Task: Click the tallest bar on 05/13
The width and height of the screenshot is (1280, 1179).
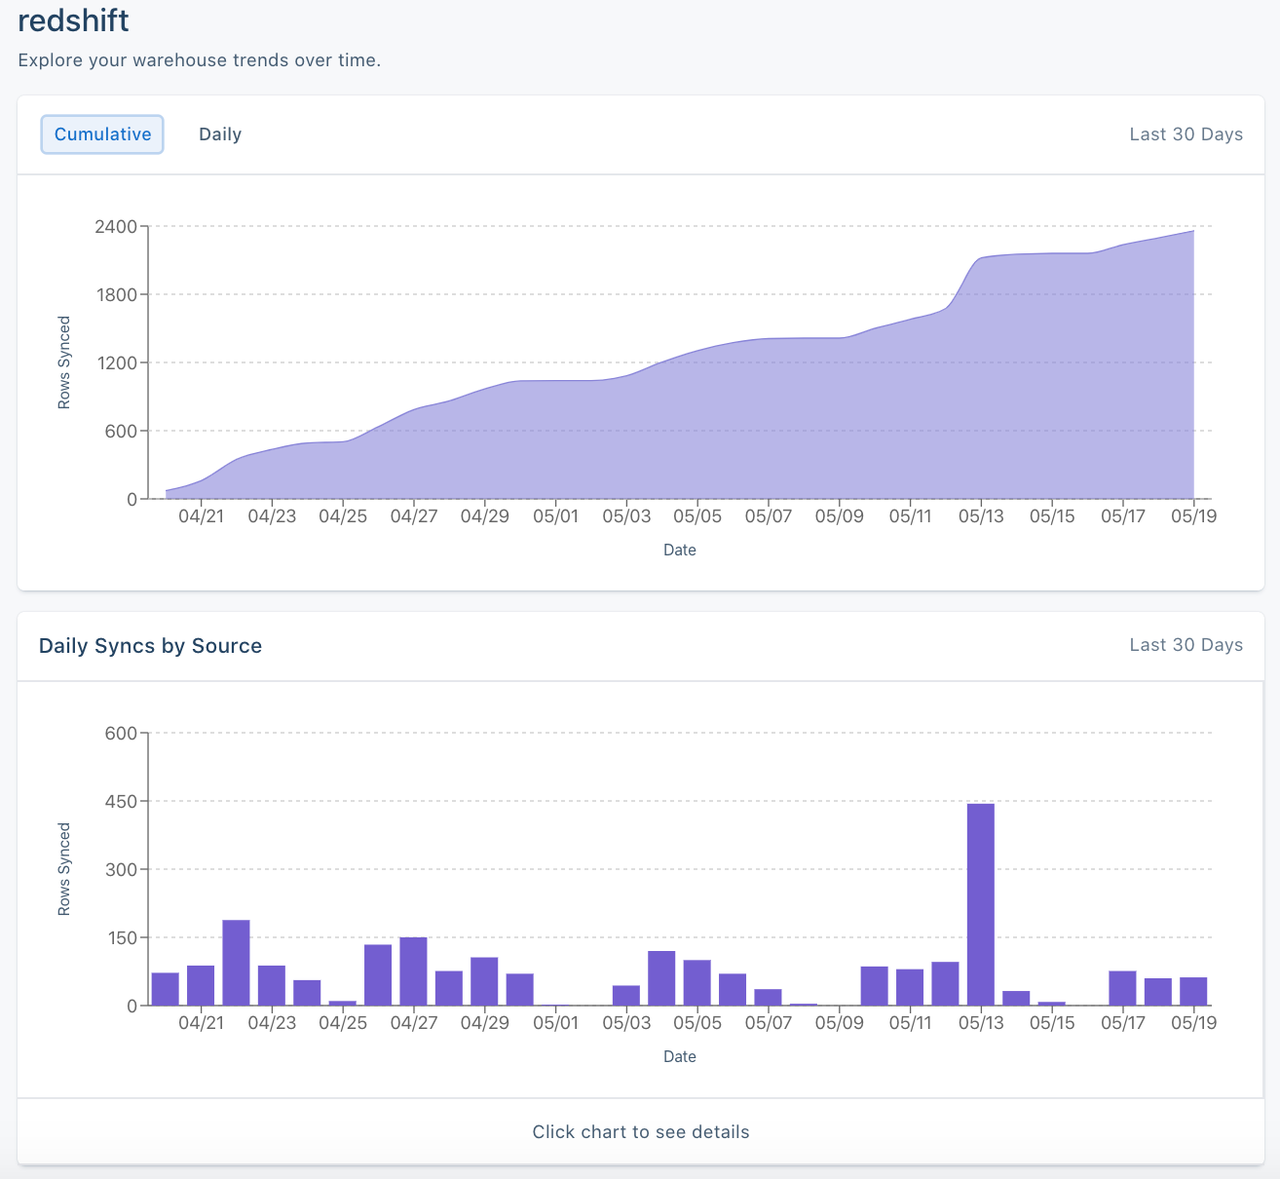Action: coord(981,900)
